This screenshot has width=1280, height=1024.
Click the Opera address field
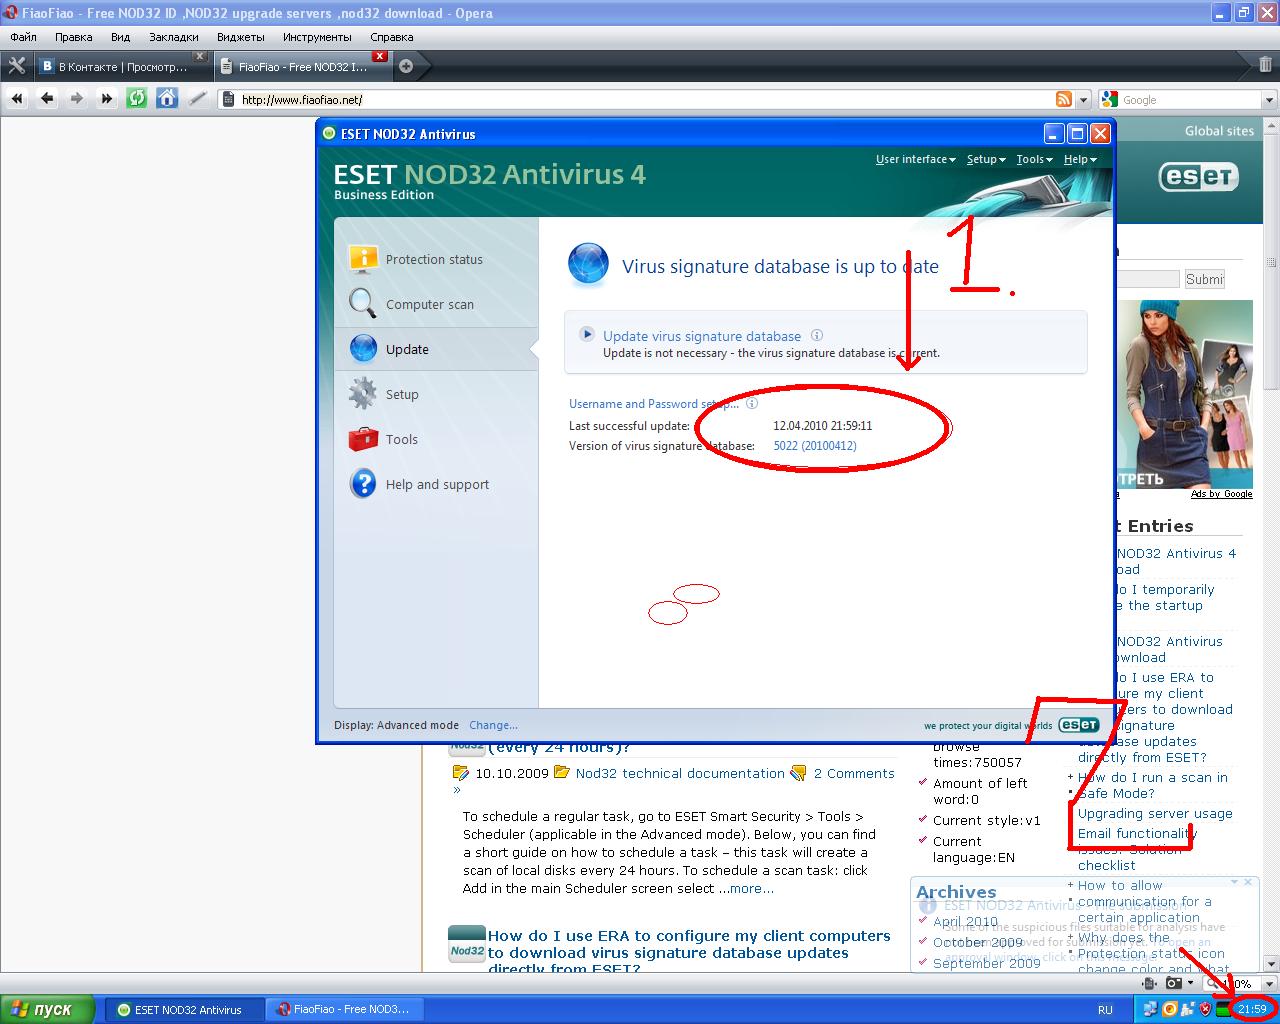645,100
